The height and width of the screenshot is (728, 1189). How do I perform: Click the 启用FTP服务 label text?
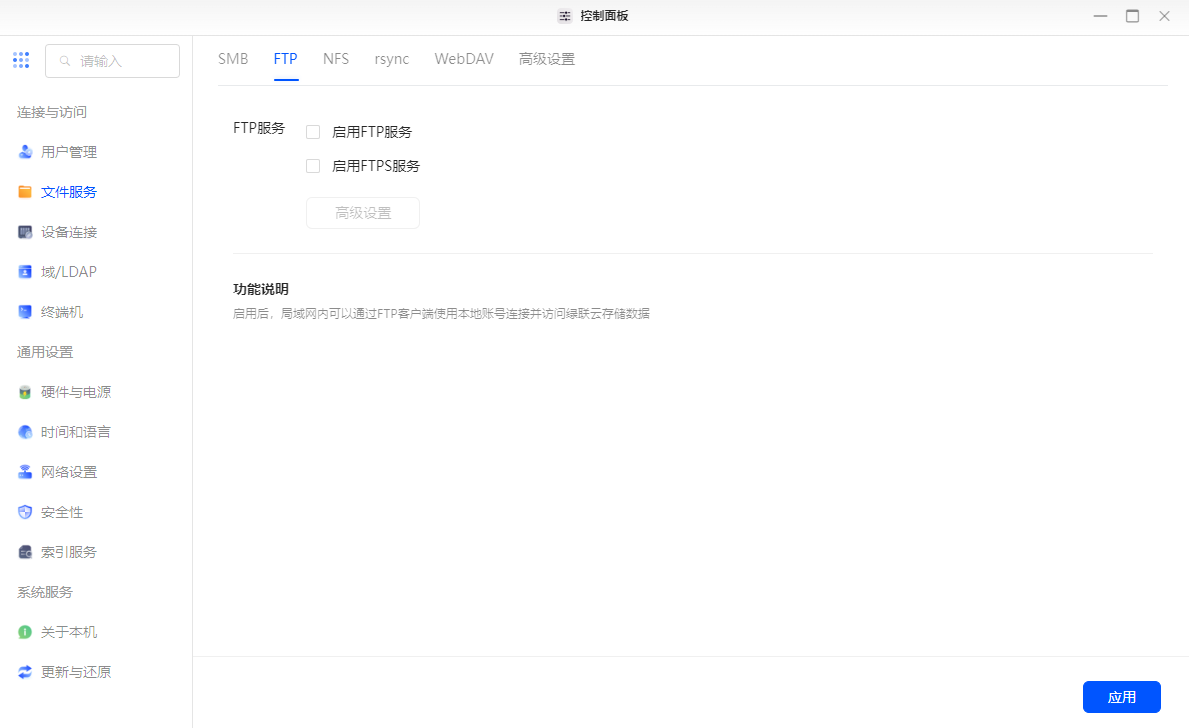click(372, 132)
